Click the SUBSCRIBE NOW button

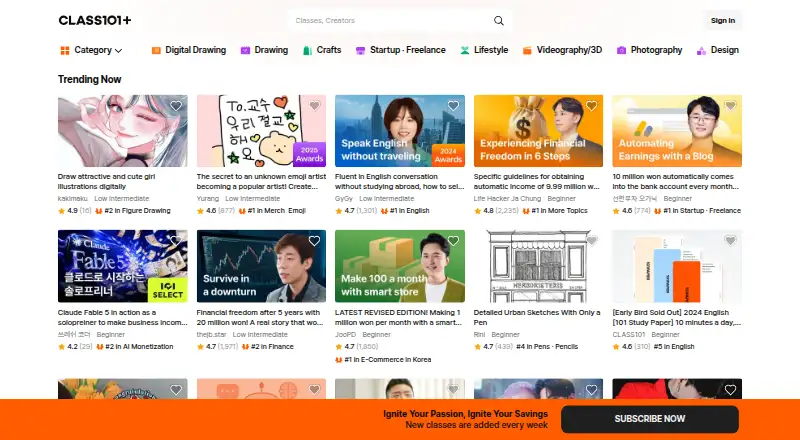coord(649,419)
